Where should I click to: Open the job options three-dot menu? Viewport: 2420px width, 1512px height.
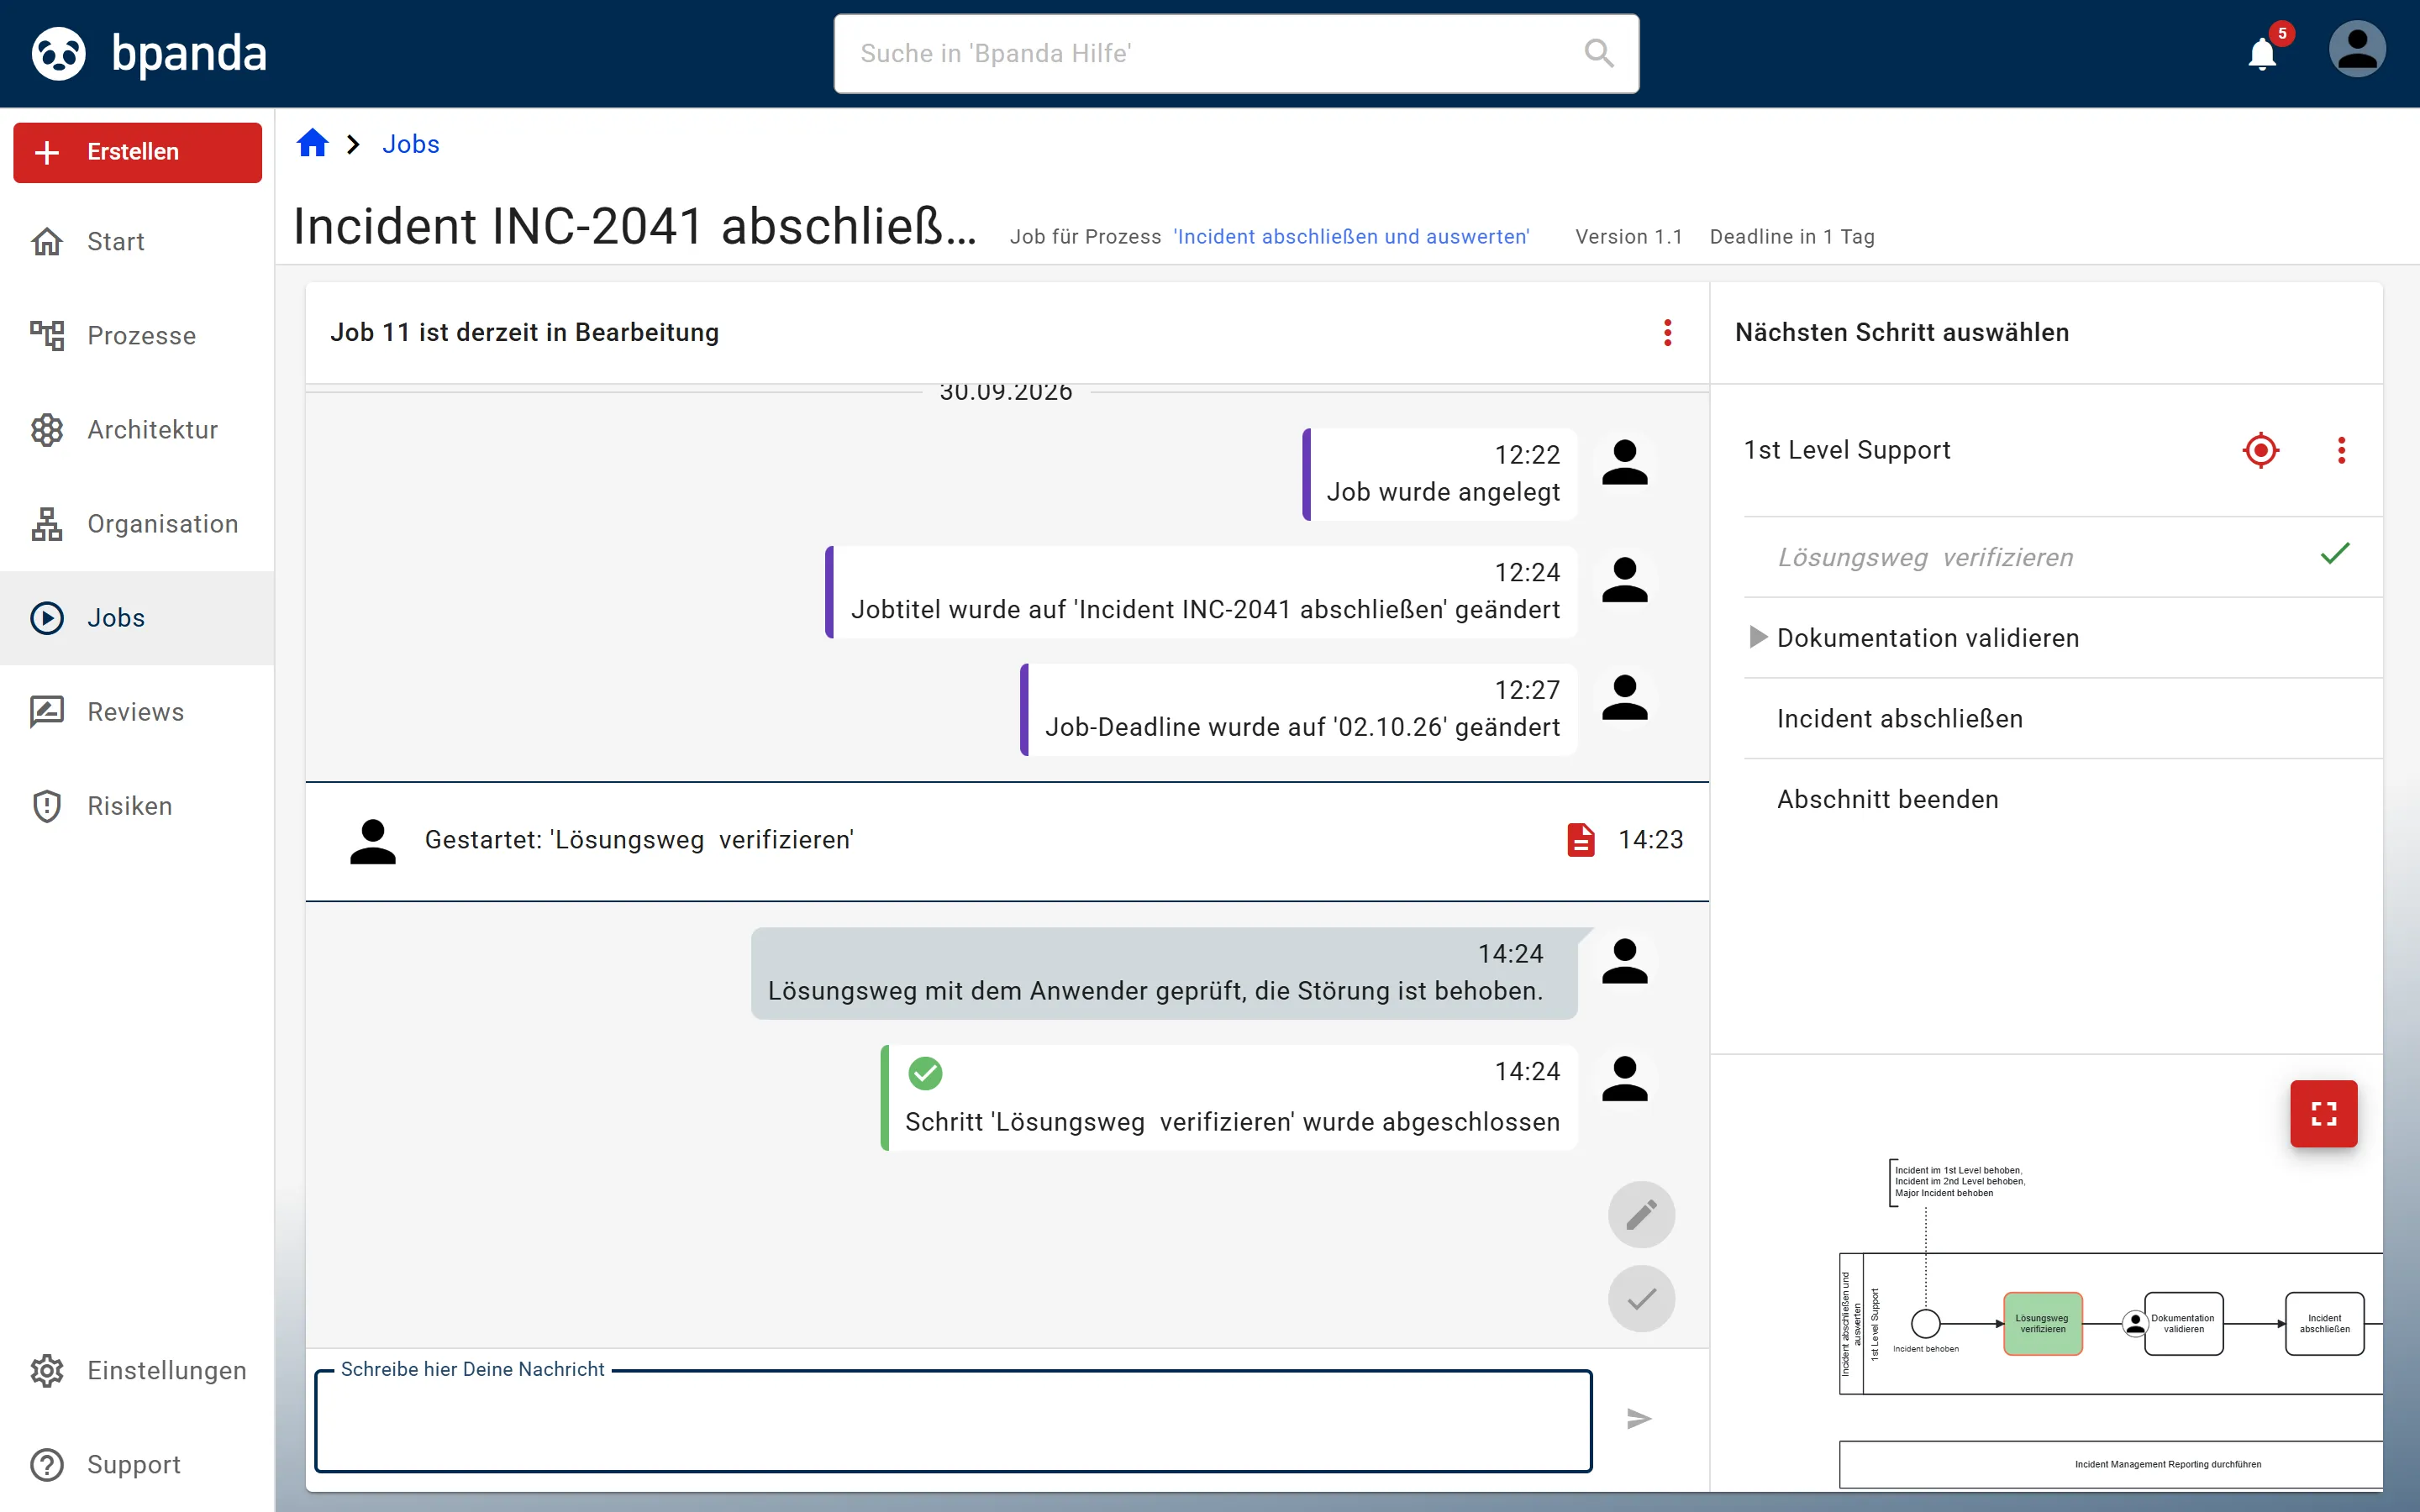click(1667, 332)
